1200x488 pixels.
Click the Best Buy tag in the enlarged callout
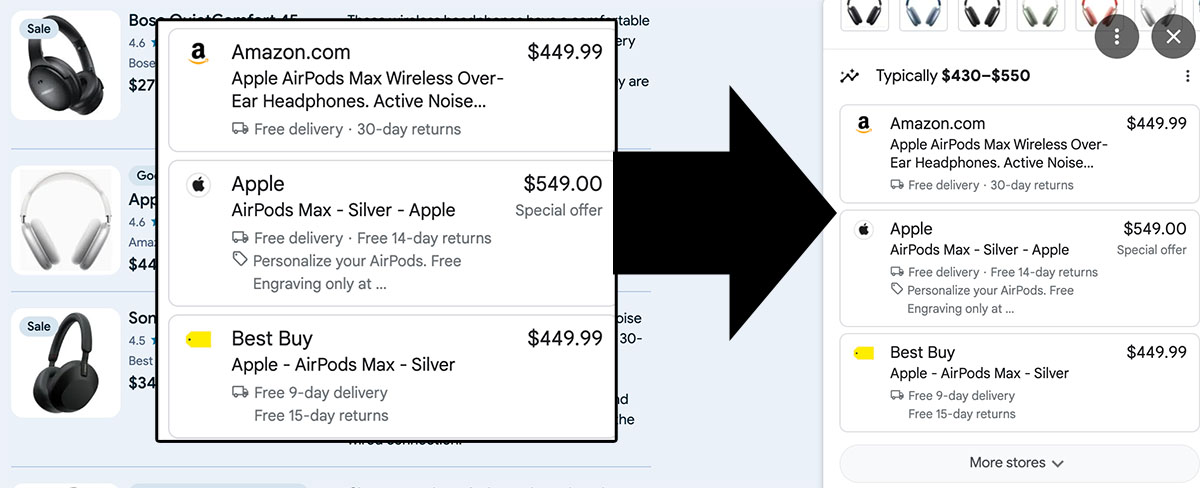pos(199,340)
